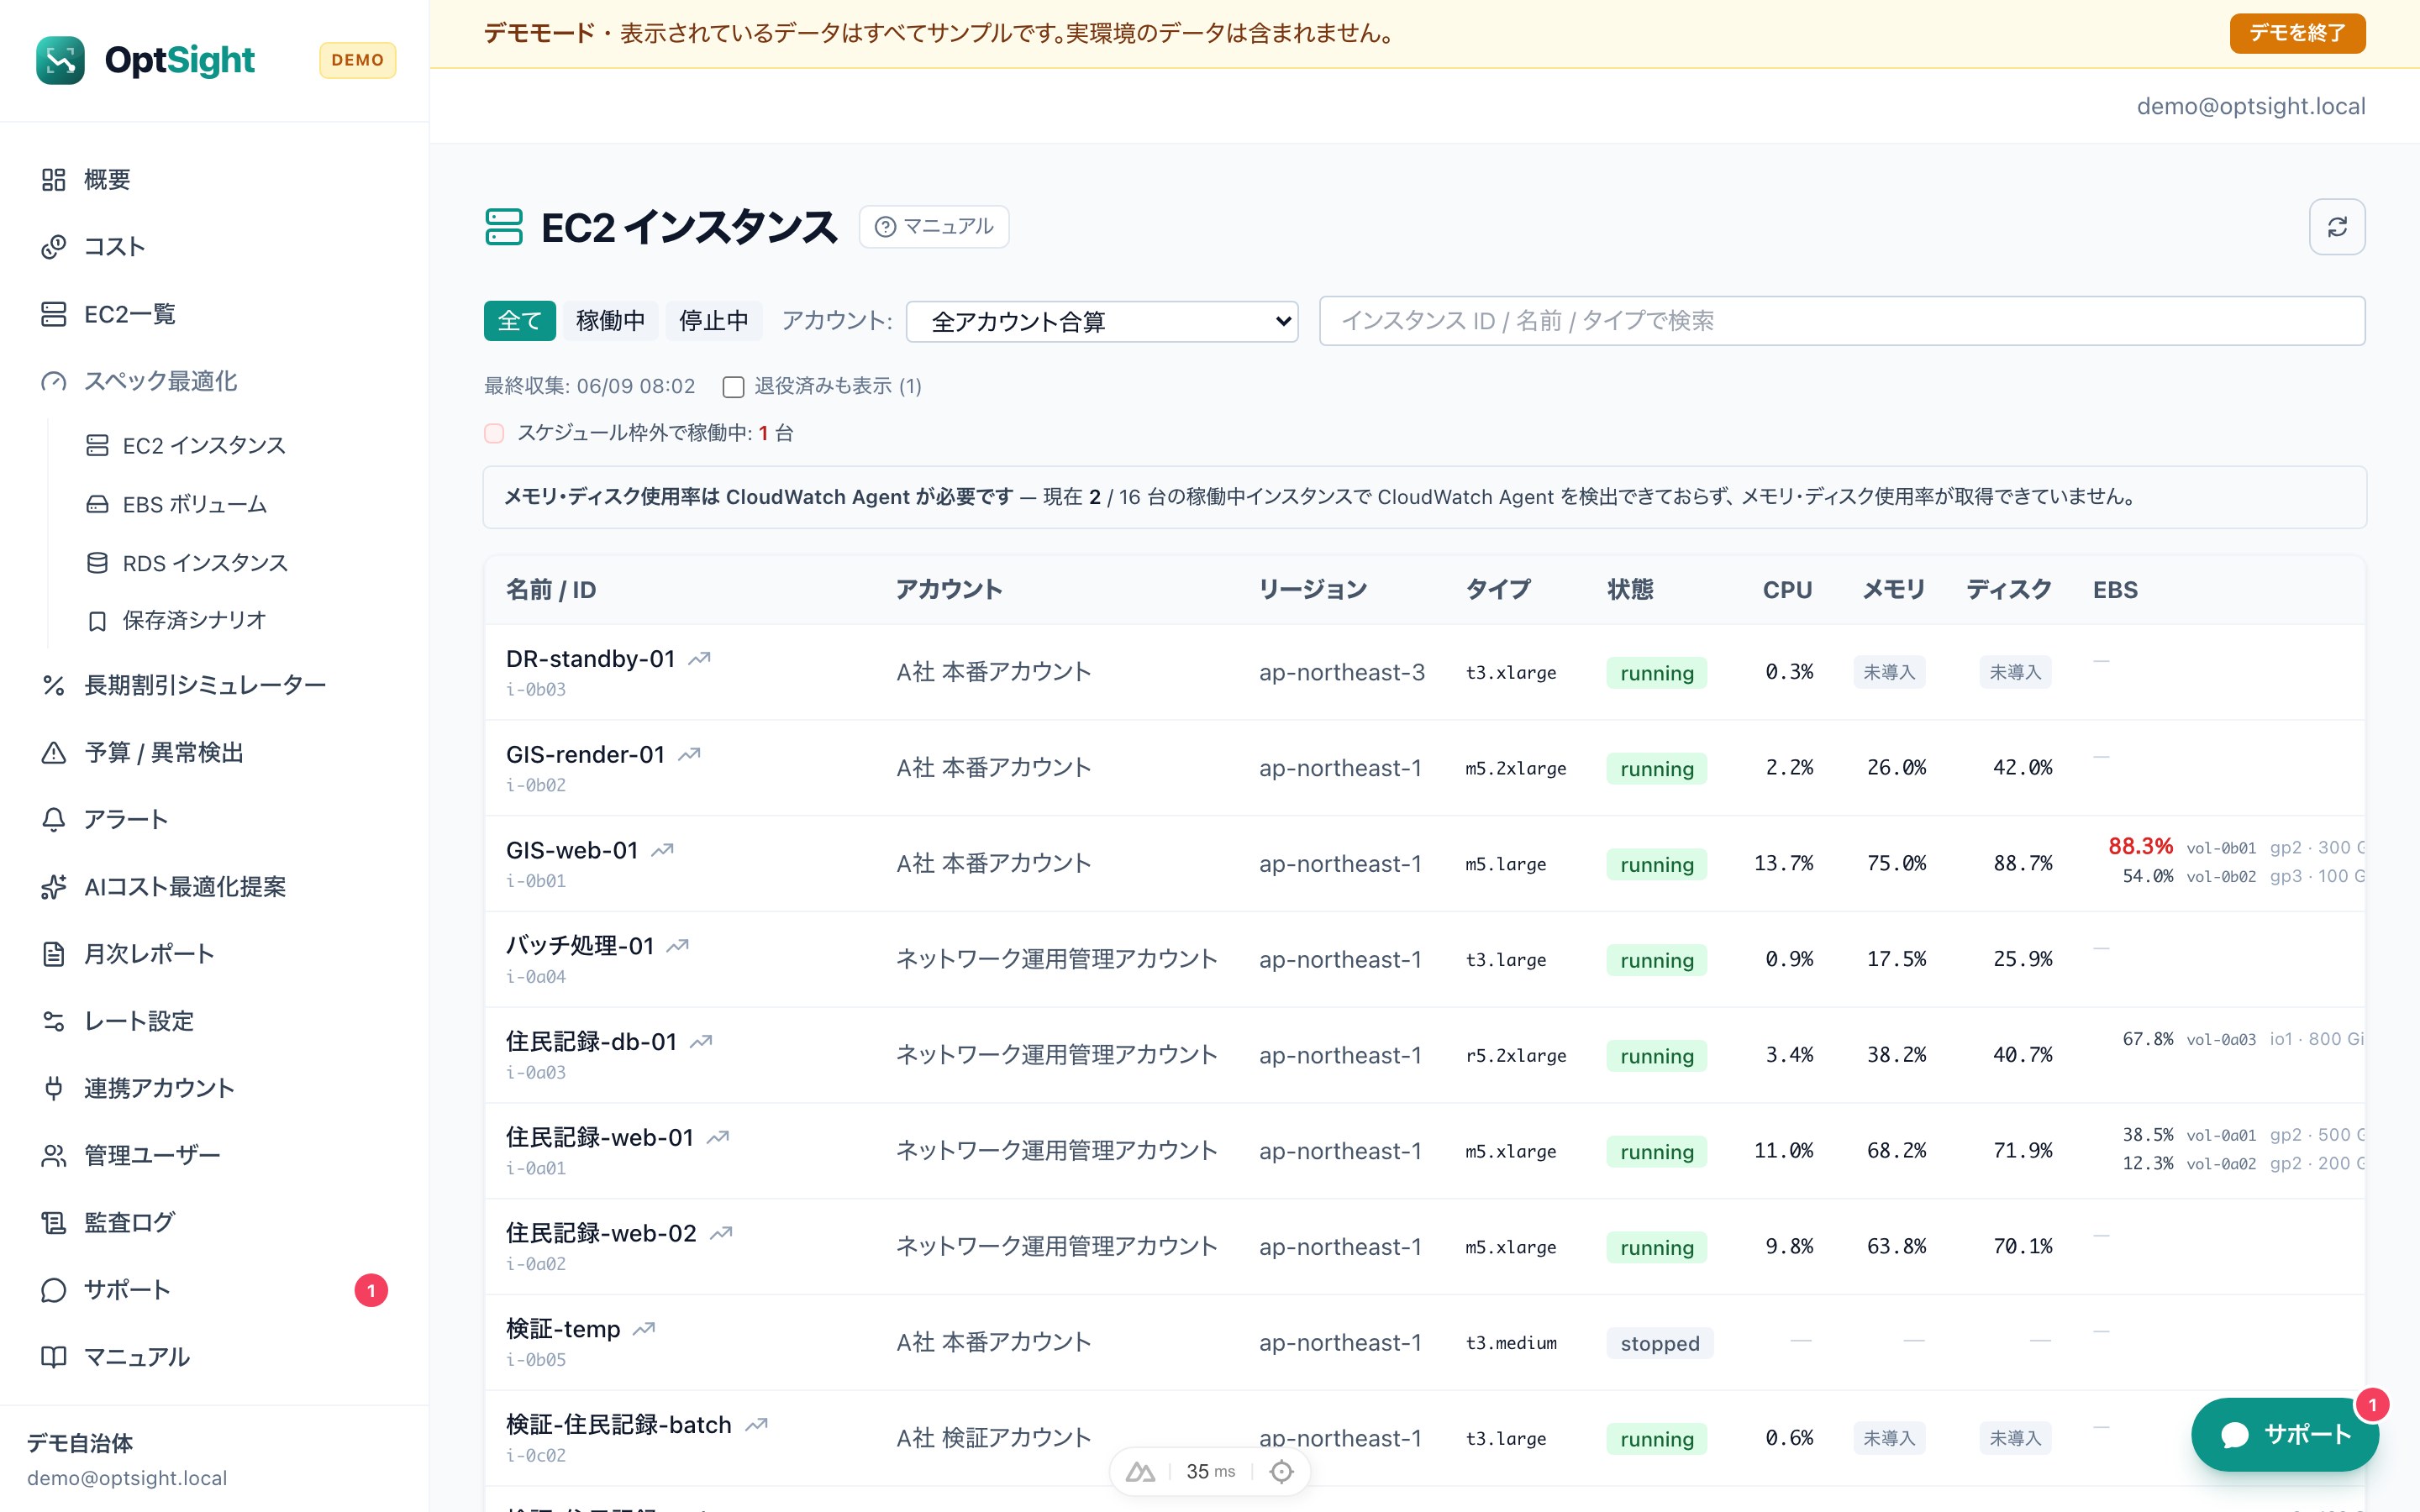Click trend icon next to 検証-住民記録-batch
This screenshot has width=2420, height=1512.
tap(756, 1425)
